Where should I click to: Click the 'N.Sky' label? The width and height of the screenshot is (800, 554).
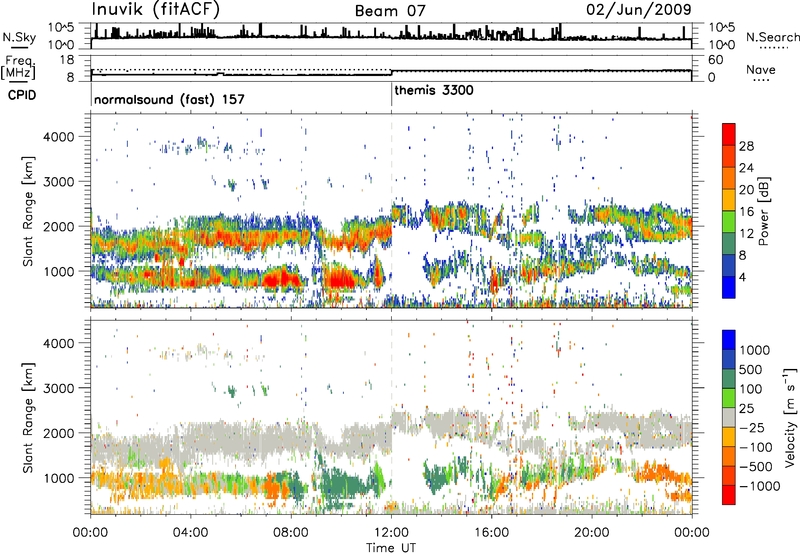pyautogui.click(x=19, y=37)
